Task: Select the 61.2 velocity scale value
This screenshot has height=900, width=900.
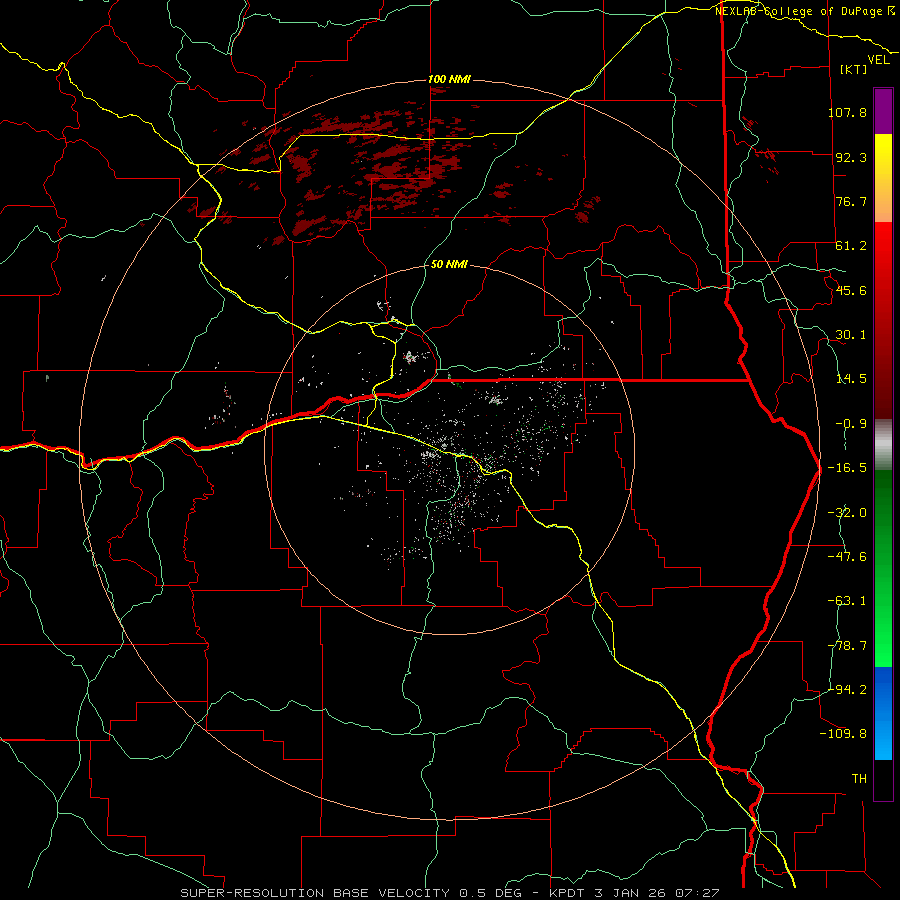Action: [851, 246]
